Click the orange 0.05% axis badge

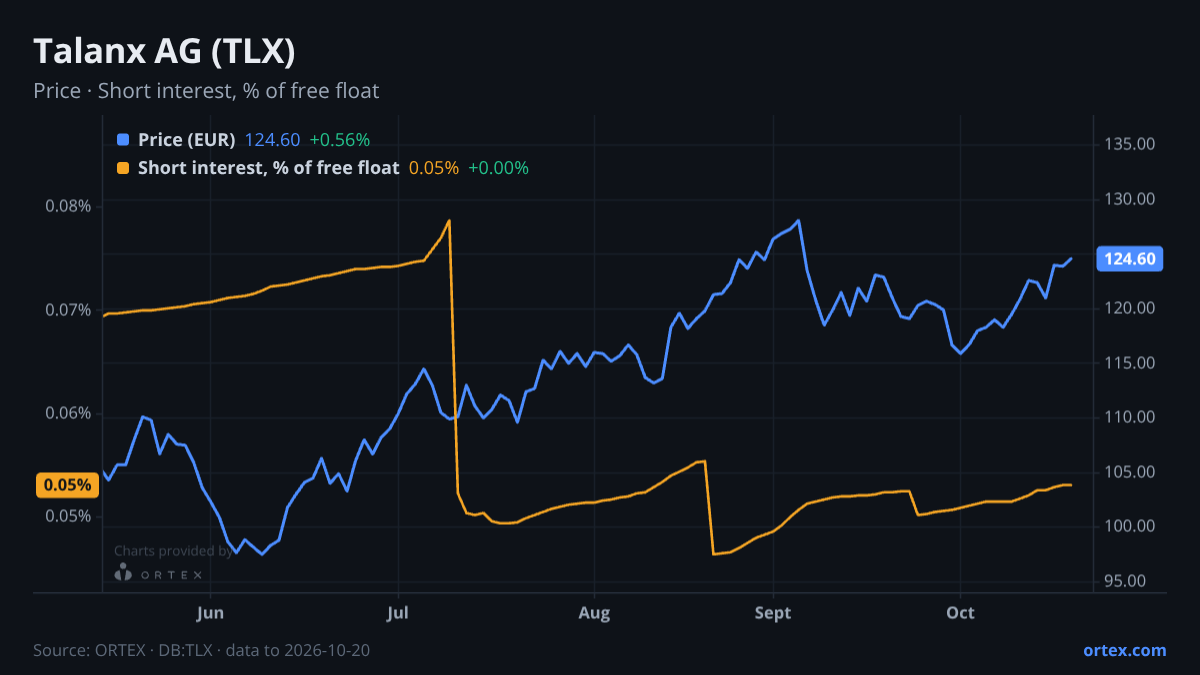click(x=68, y=485)
